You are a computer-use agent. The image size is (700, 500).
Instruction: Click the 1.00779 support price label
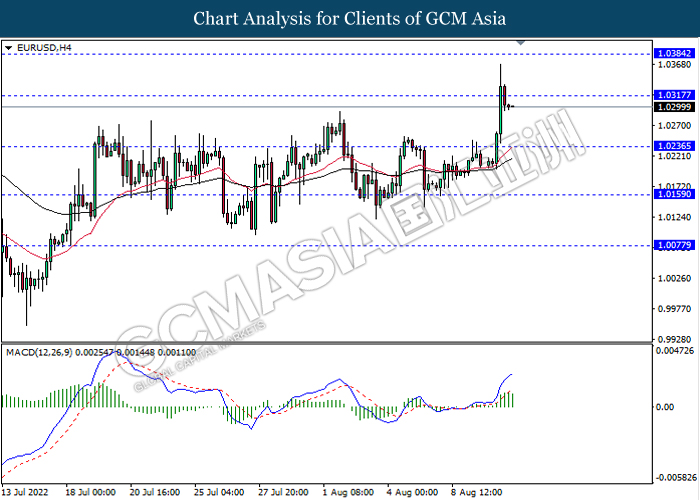click(x=674, y=245)
